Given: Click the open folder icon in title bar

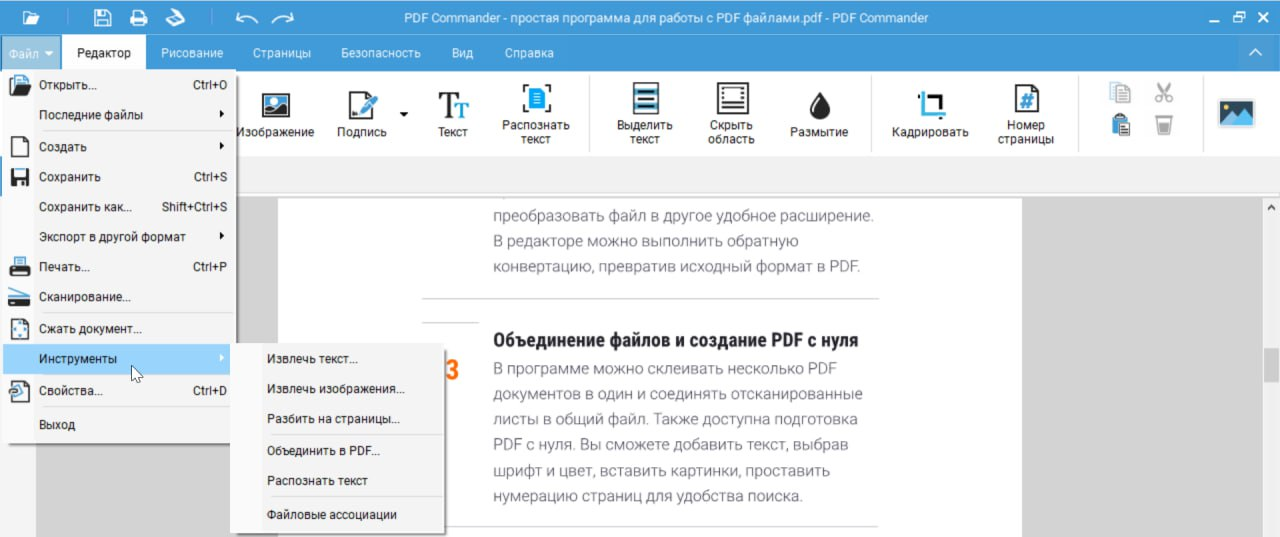Looking at the screenshot, I should coord(31,17).
